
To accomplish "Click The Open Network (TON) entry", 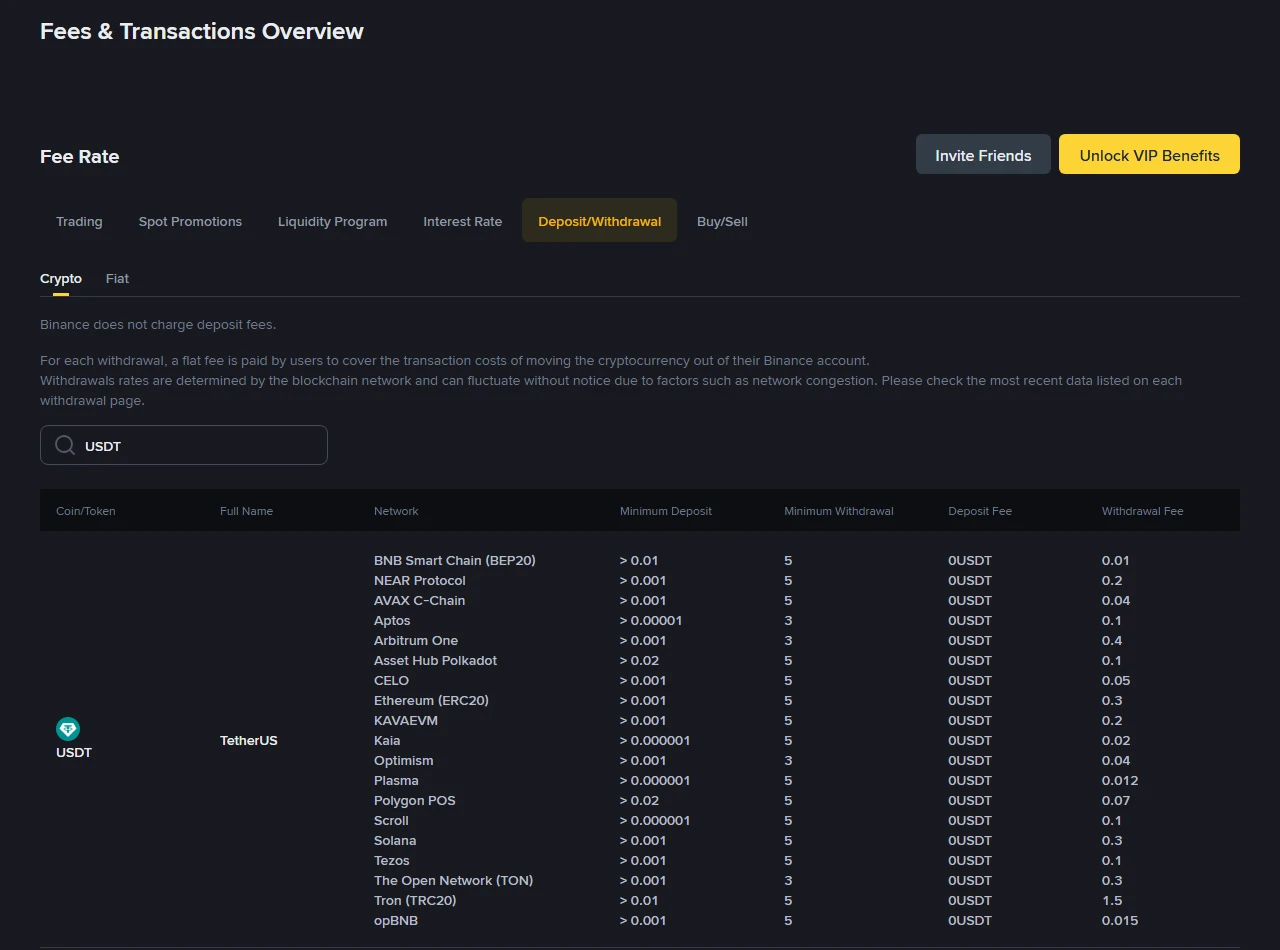I will [453, 881].
